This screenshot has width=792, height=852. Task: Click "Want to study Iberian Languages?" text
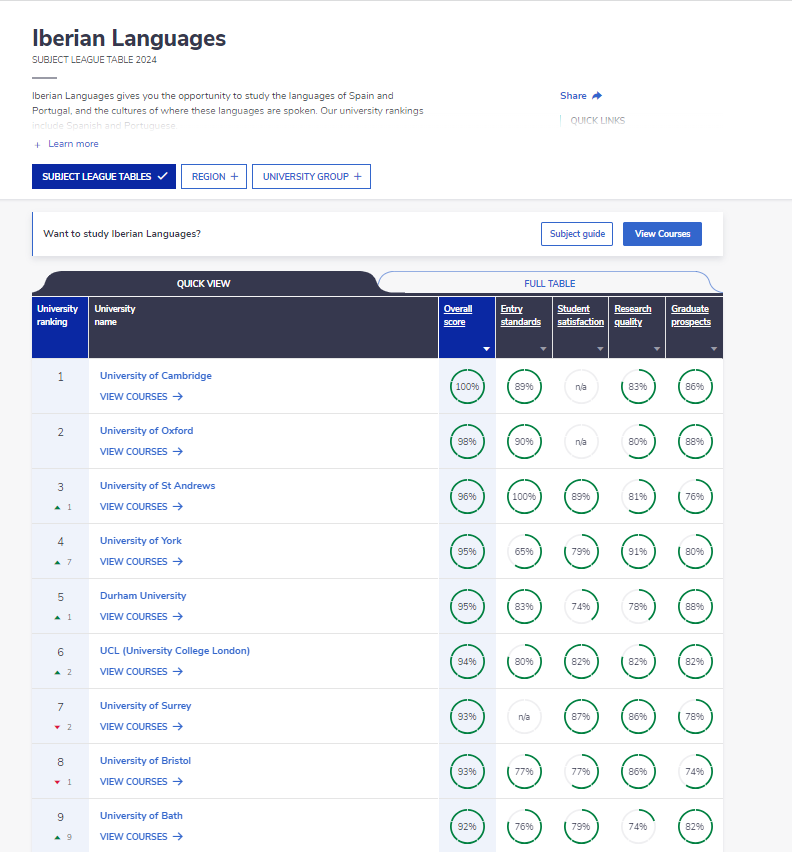(122, 234)
